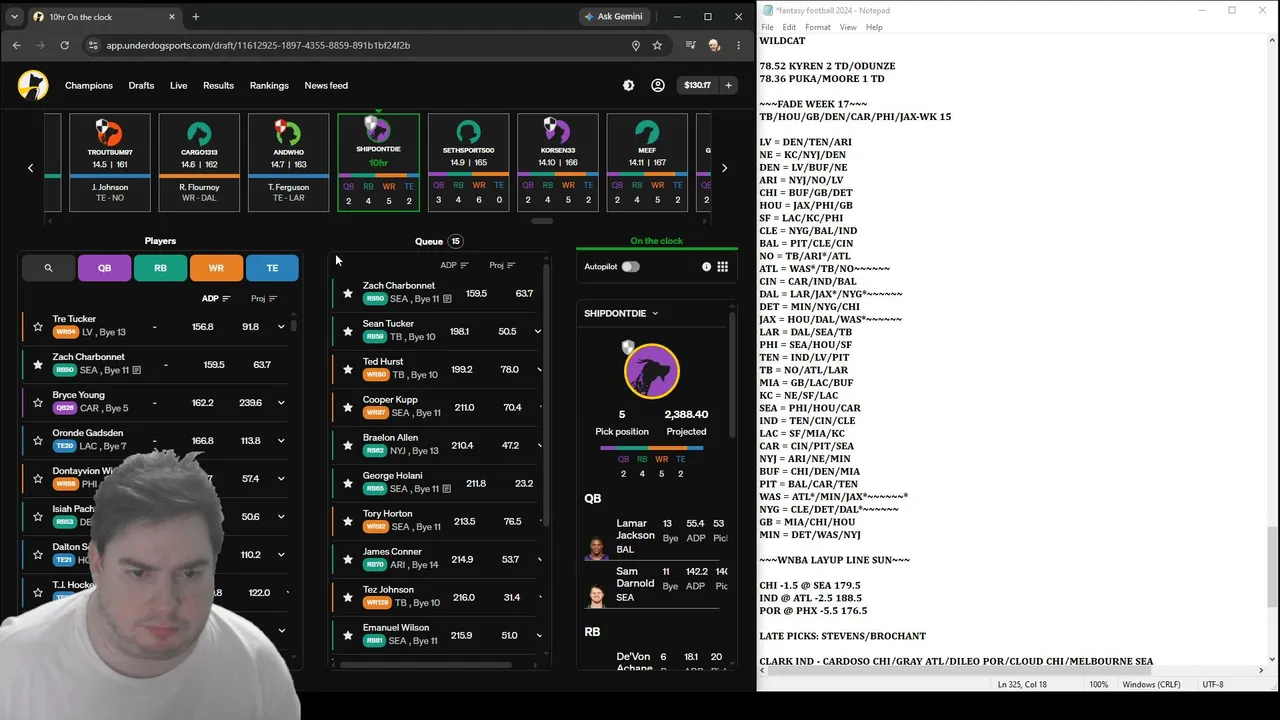1280x720 pixels.
Task: Toggle the Autopilot switch
Action: click(x=630, y=267)
